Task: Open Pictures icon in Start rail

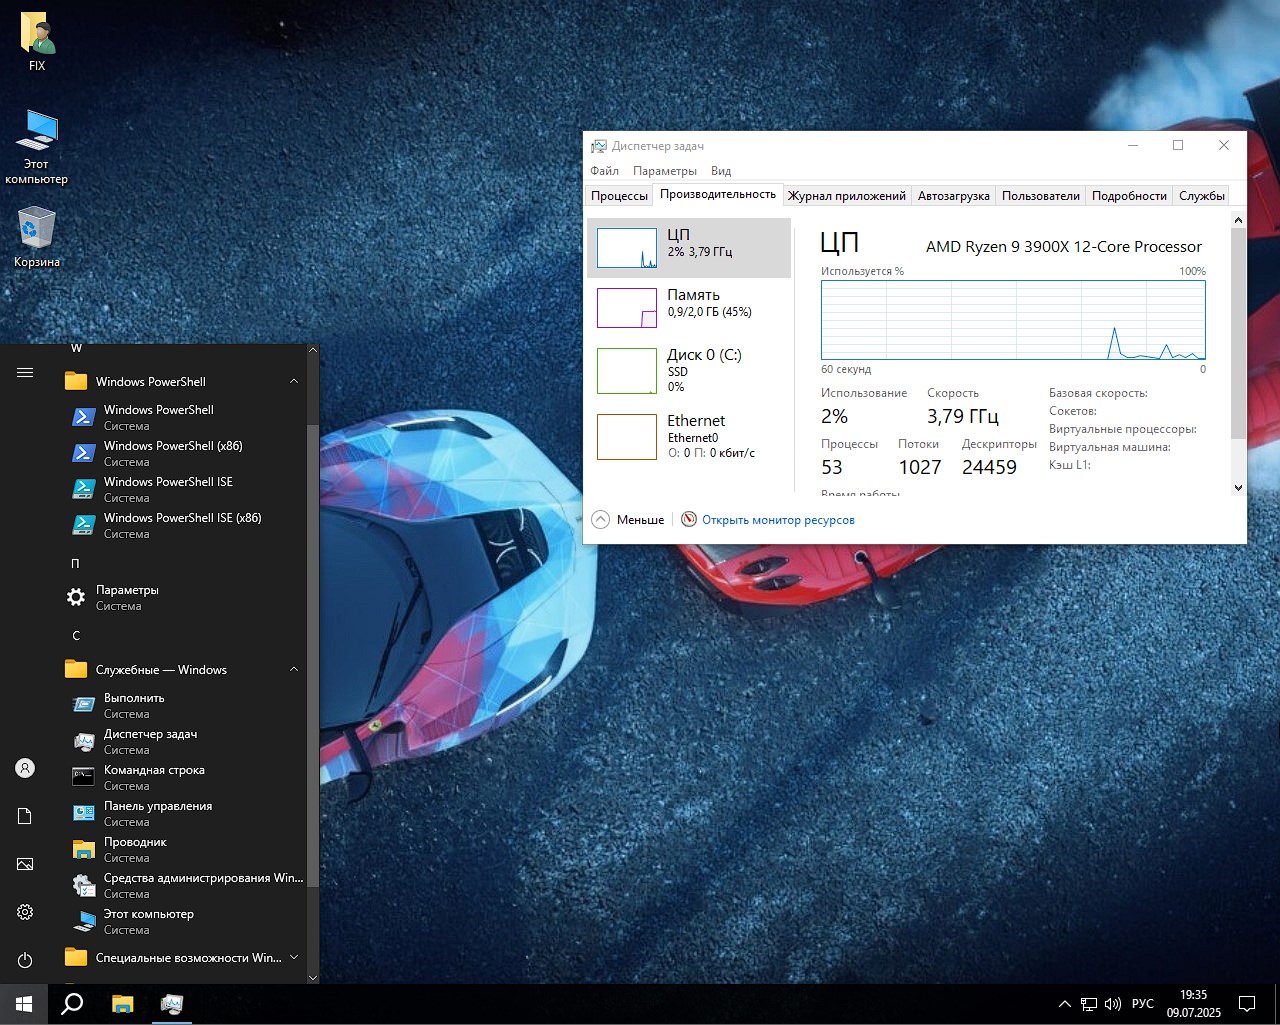Action: tap(25, 864)
